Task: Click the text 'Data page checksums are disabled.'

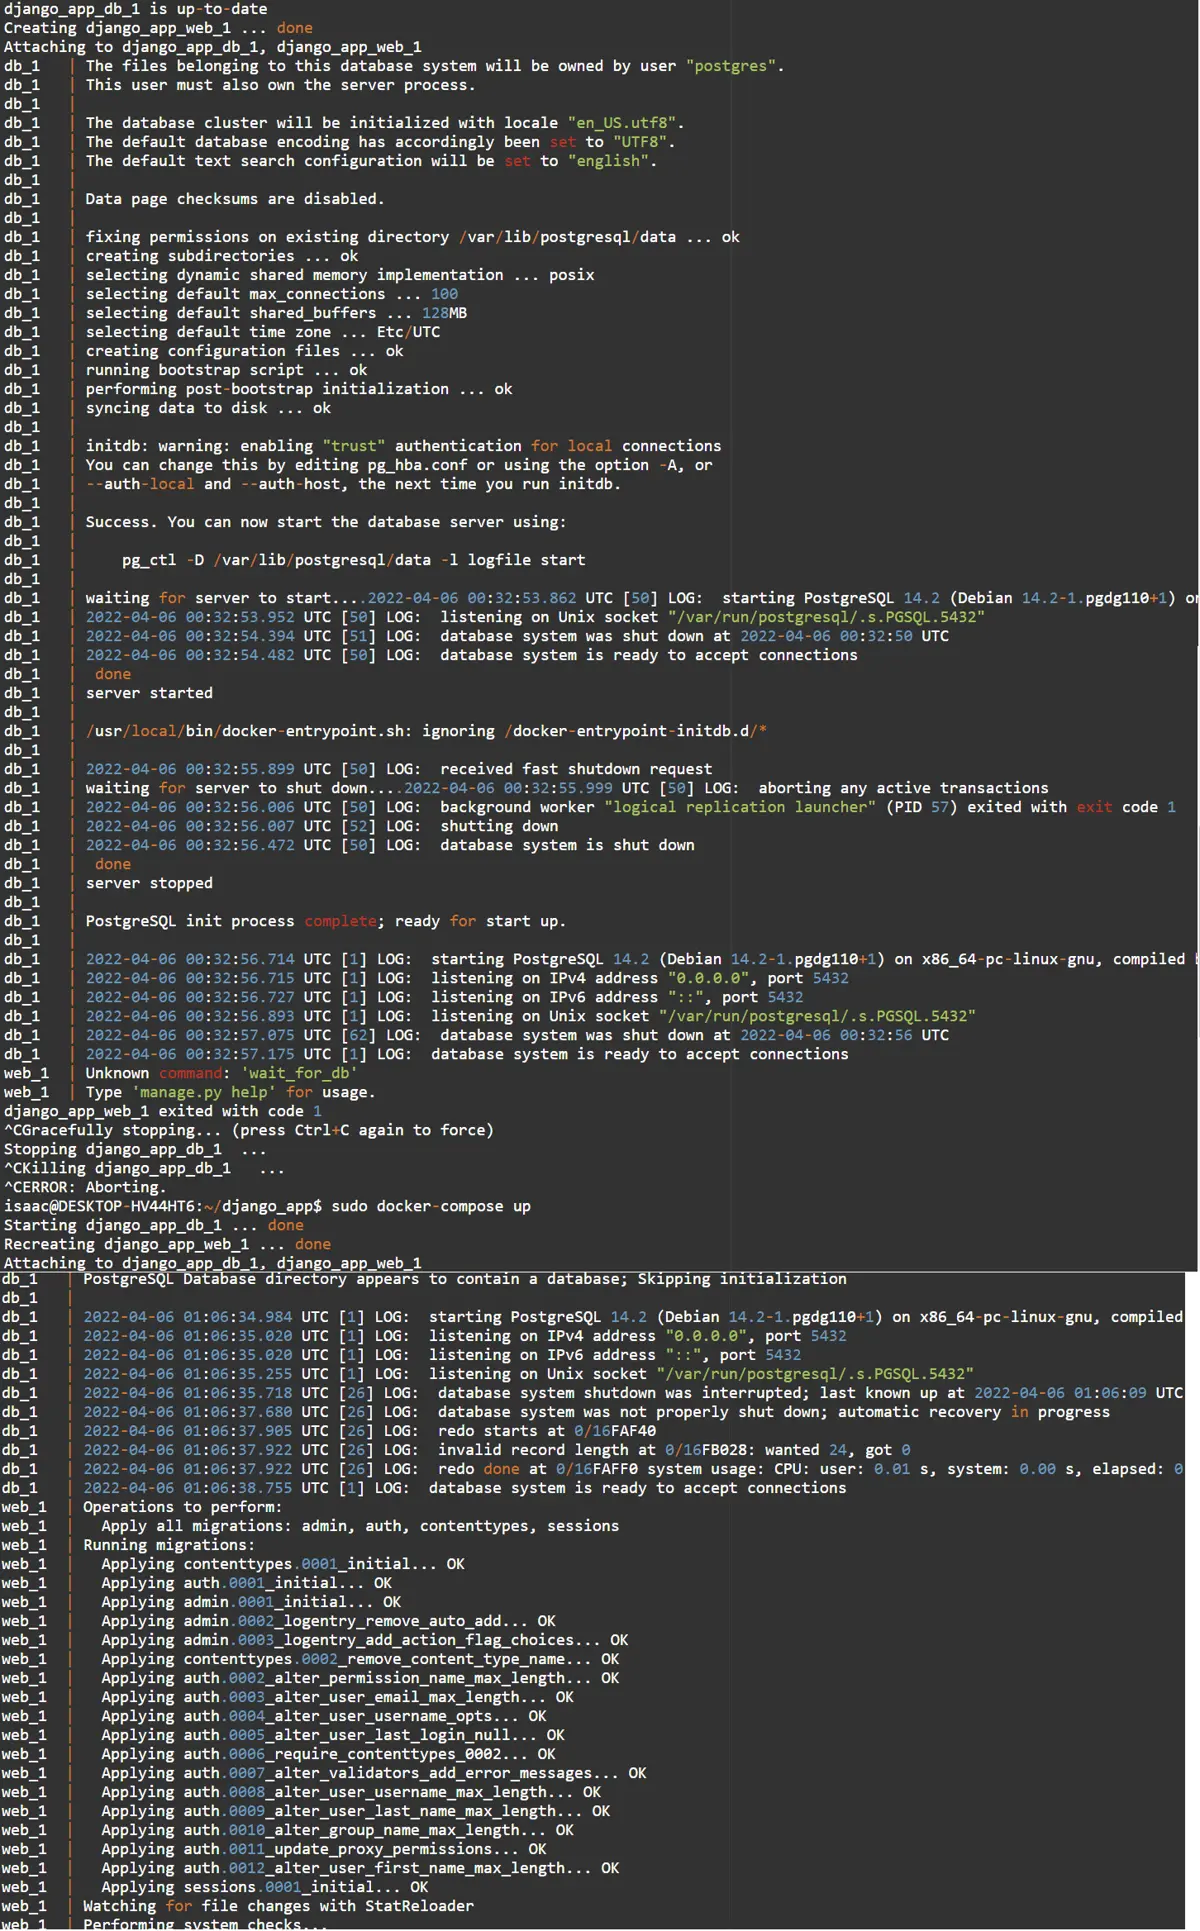Action: [x=234, y=199]
